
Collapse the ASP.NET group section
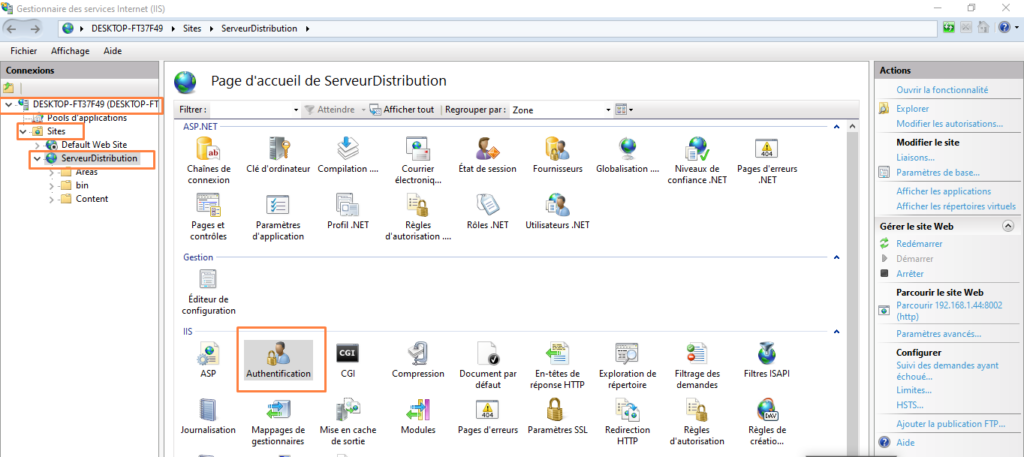[835, 127]
